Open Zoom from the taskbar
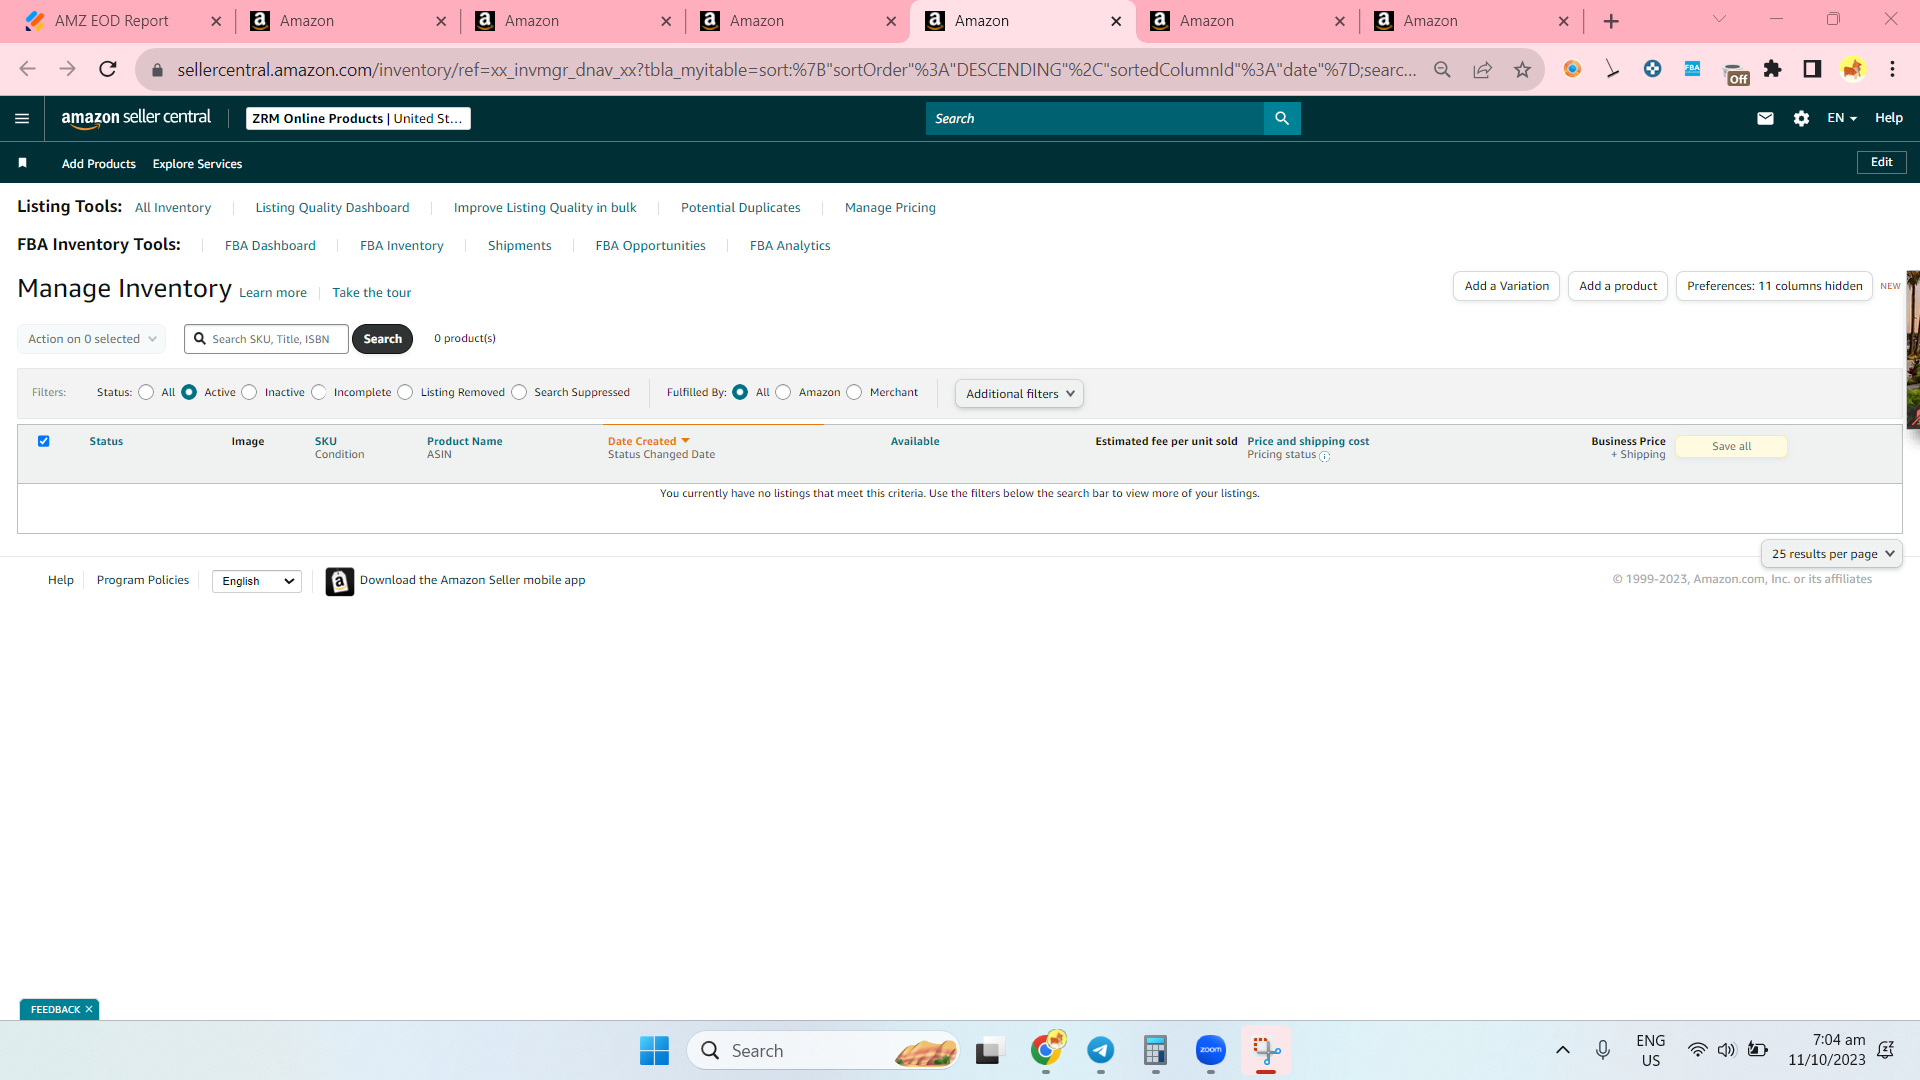 (x=1210, y=1050)
